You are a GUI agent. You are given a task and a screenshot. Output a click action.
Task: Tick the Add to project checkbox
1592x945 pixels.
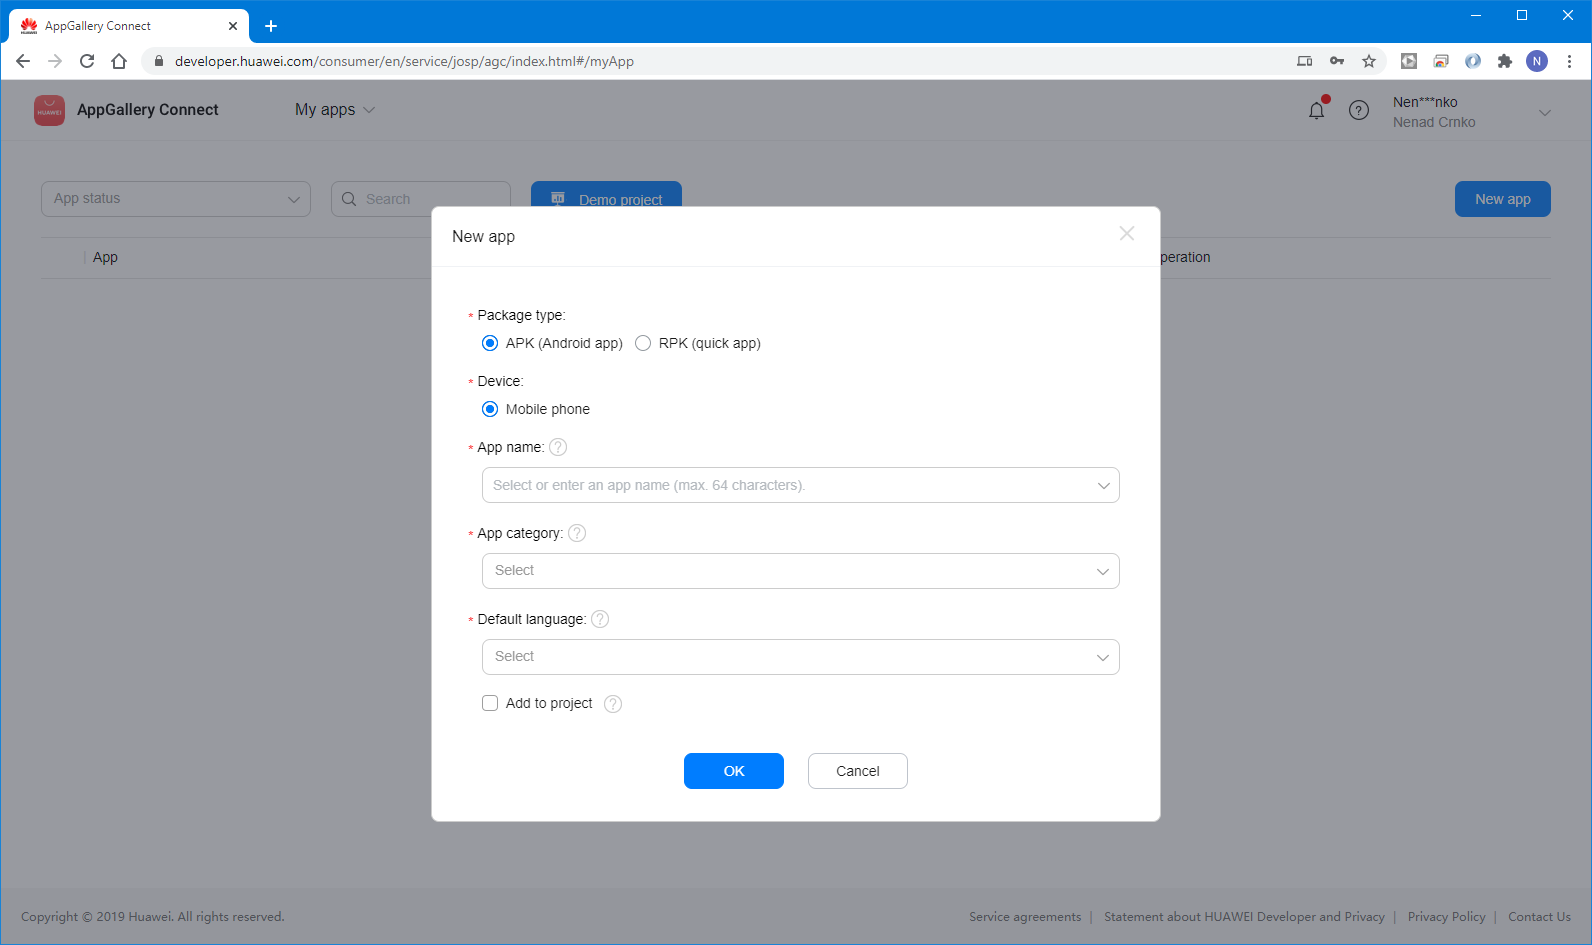[490, 703]
